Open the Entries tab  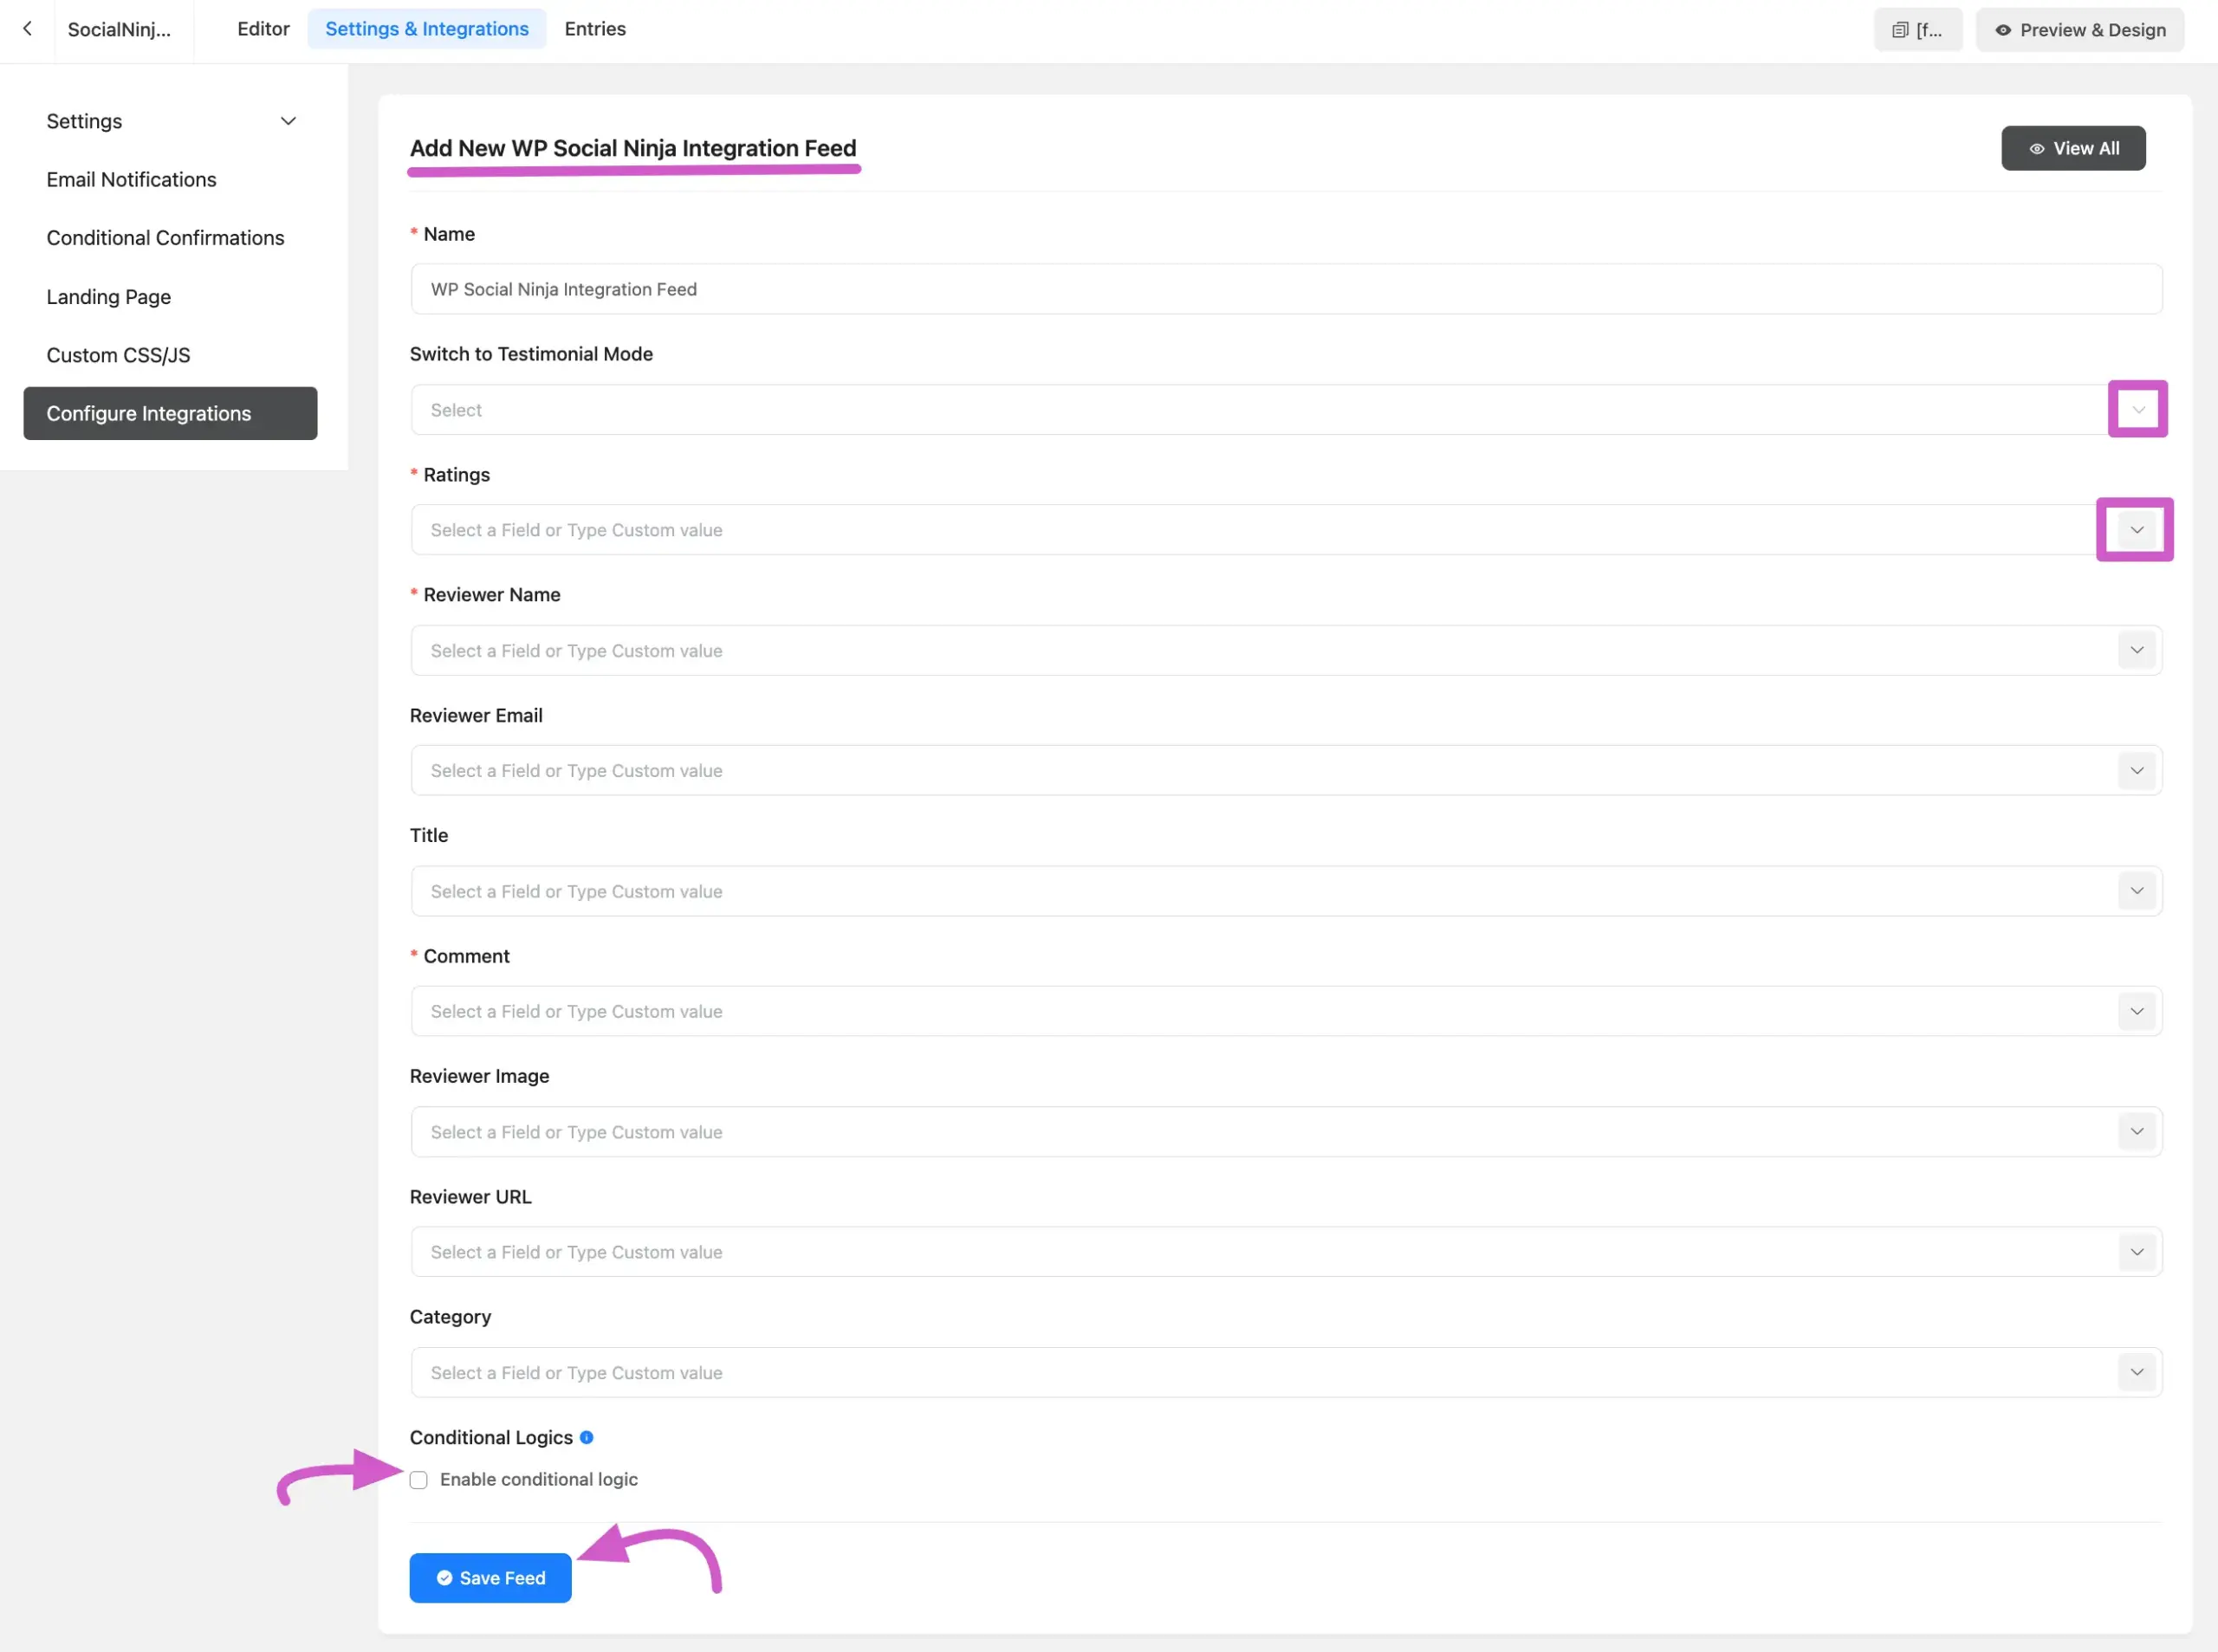(x=595, y=29)
